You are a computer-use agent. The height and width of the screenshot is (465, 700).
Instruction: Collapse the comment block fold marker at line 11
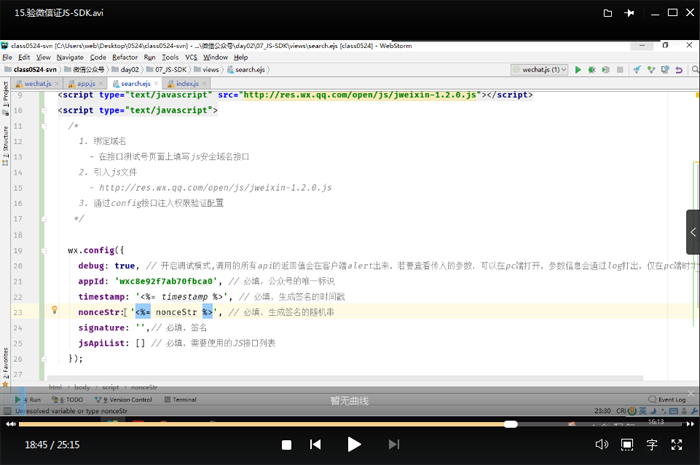[x=44, y=126]
